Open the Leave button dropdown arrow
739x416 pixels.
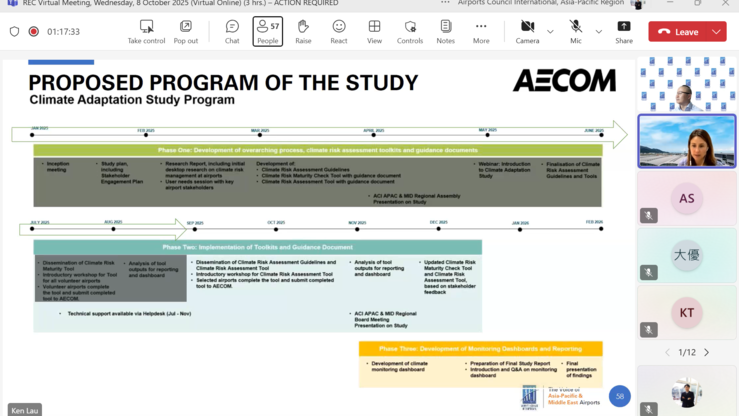[716, 32]
